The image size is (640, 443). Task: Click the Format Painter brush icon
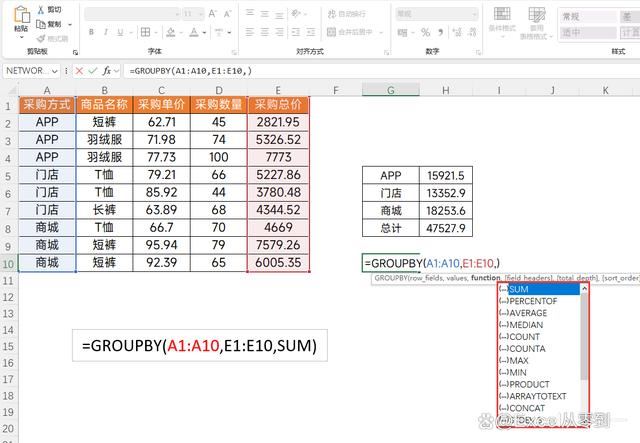[x=41, y=38]
